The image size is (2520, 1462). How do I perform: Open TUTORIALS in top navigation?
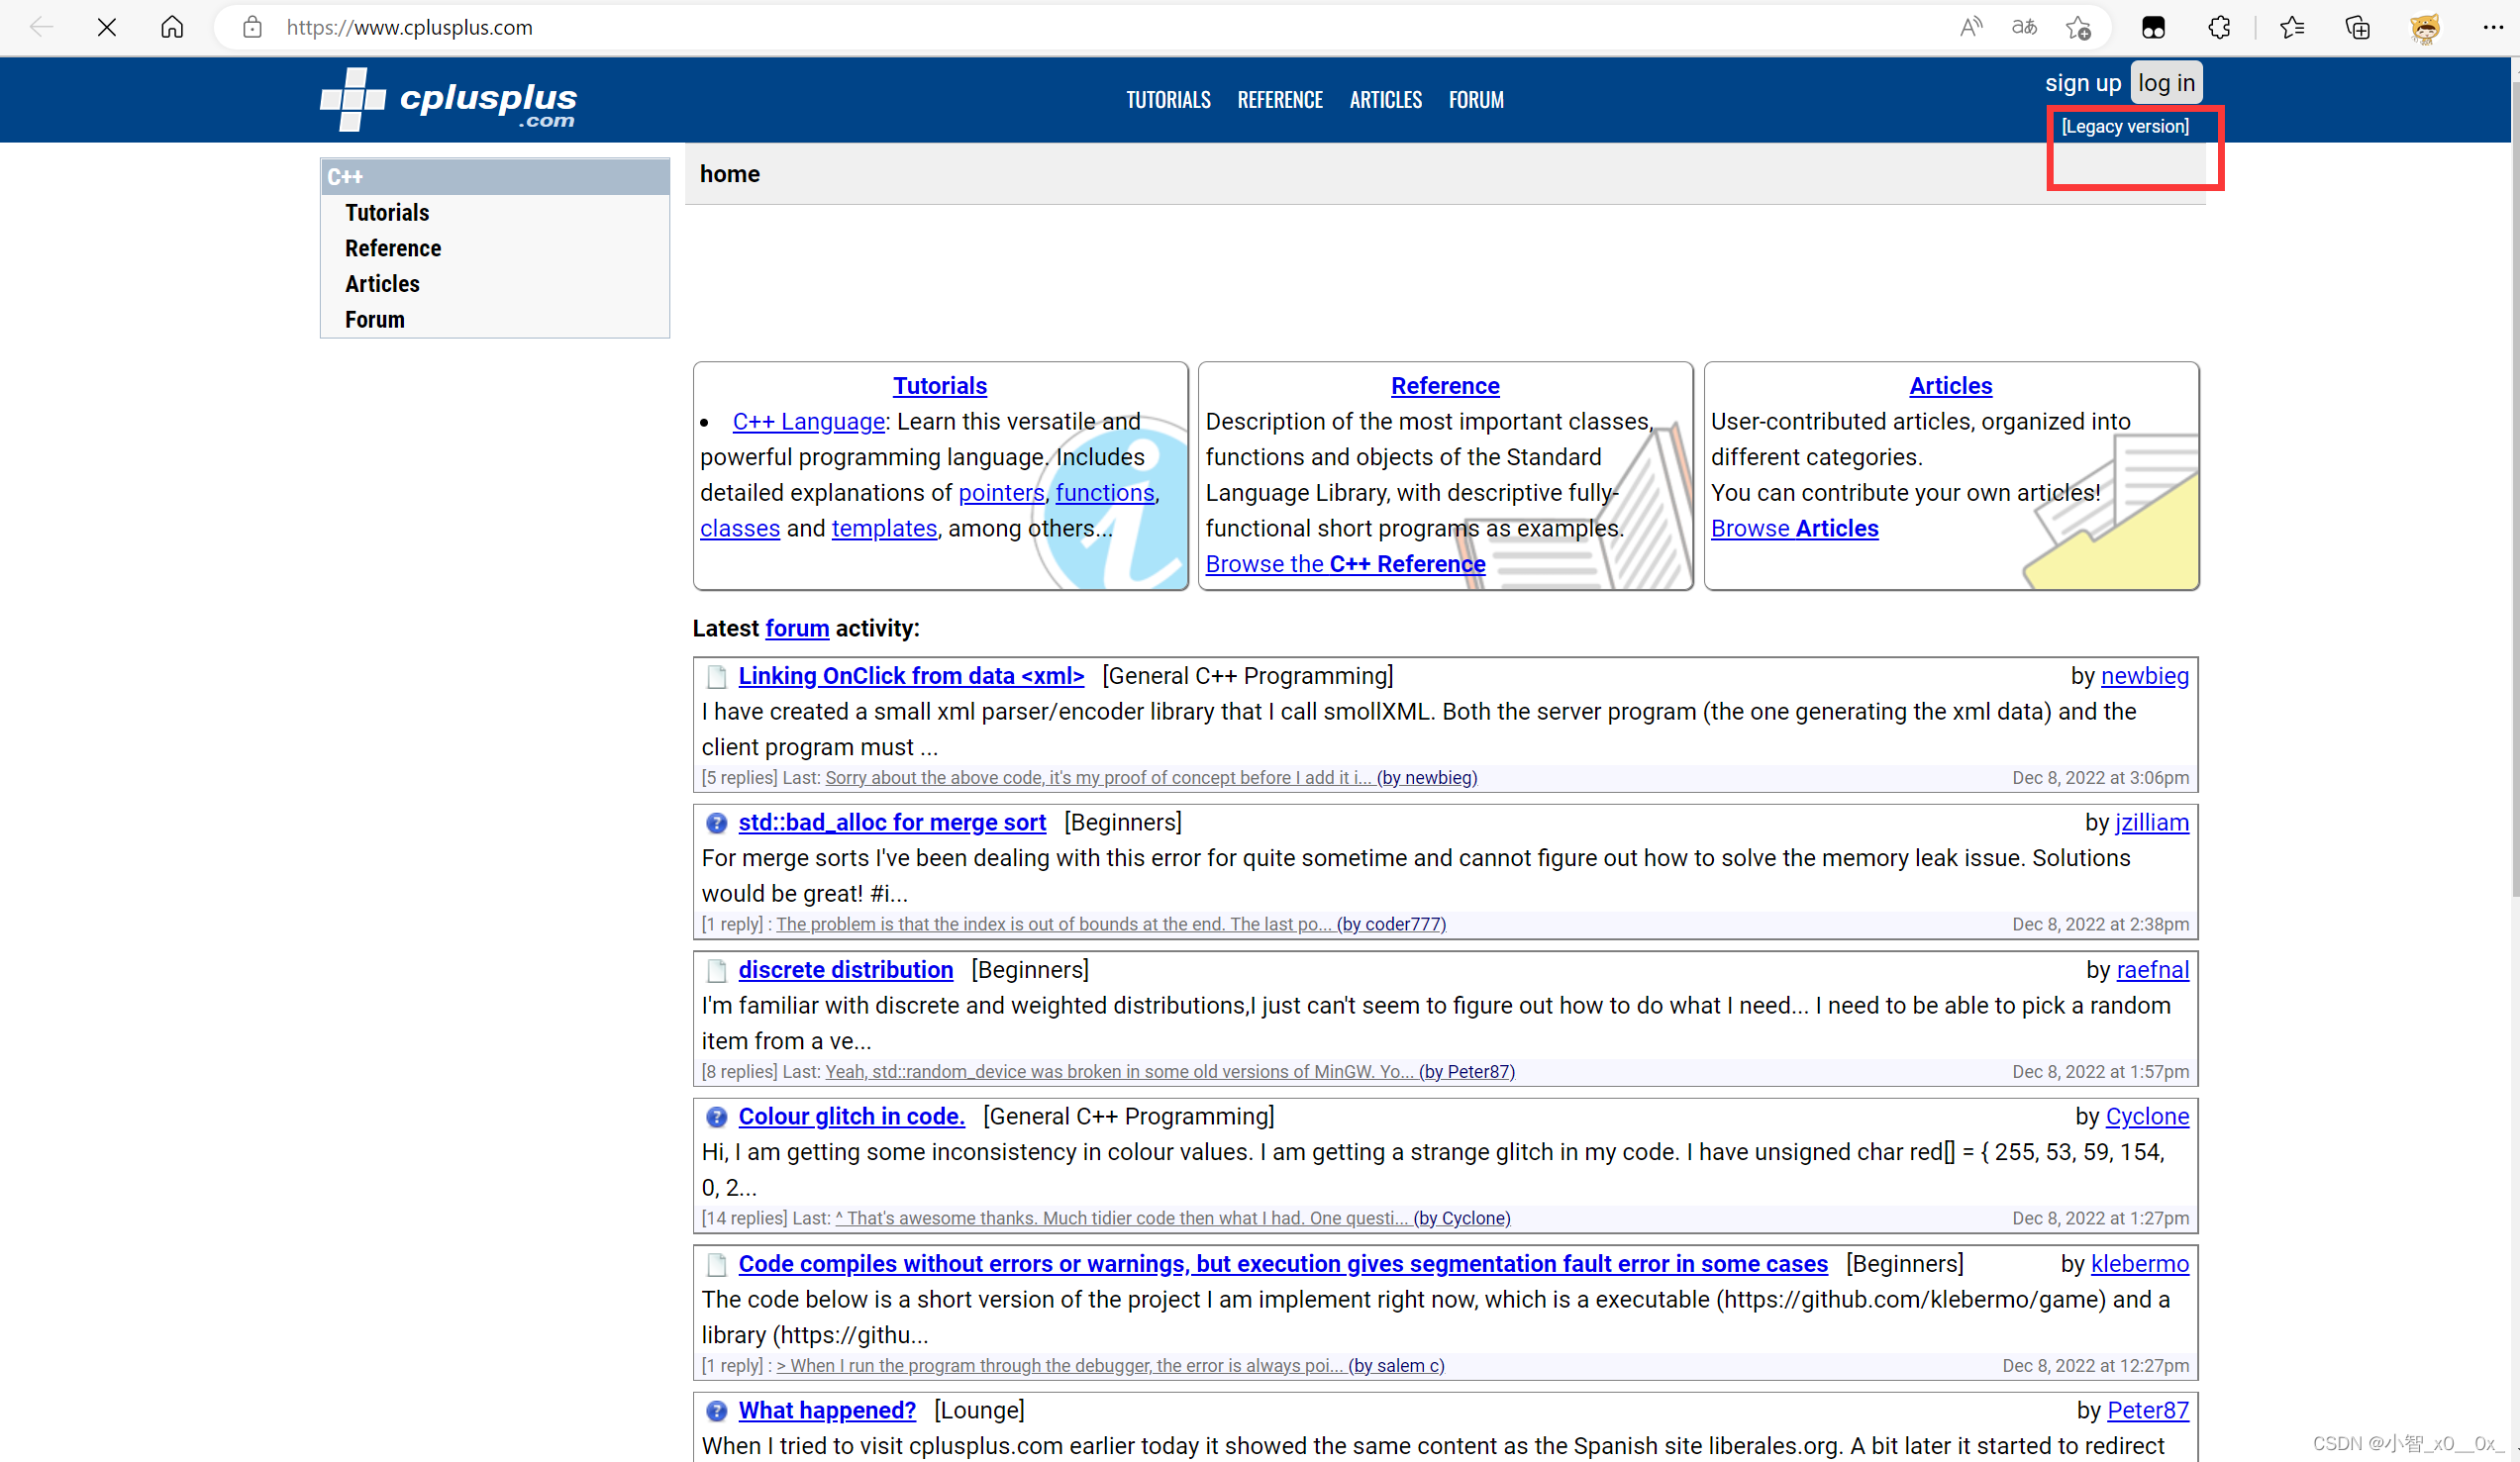coord(1168,100)
